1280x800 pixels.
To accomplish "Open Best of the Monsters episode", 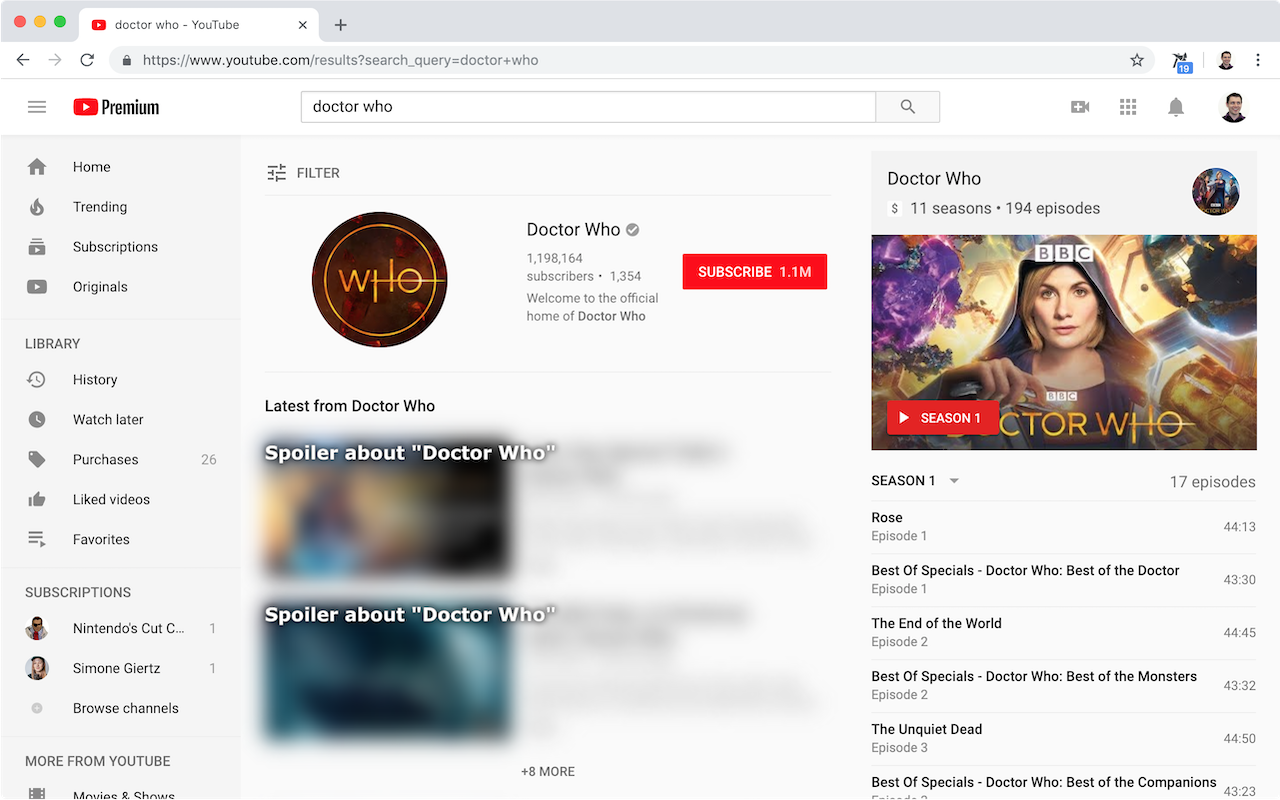I will [1063, 686].
